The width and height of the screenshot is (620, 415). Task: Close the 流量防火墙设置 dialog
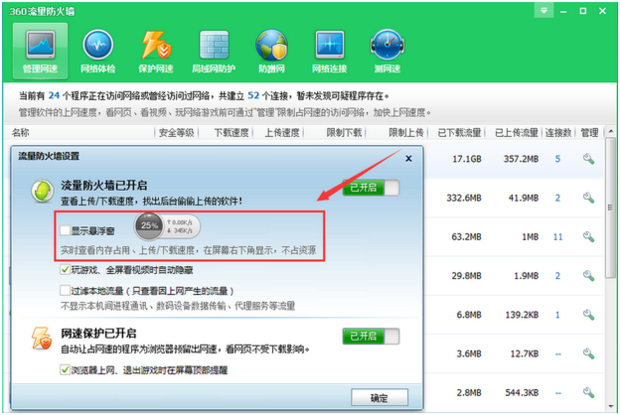[x=408, y=157]
